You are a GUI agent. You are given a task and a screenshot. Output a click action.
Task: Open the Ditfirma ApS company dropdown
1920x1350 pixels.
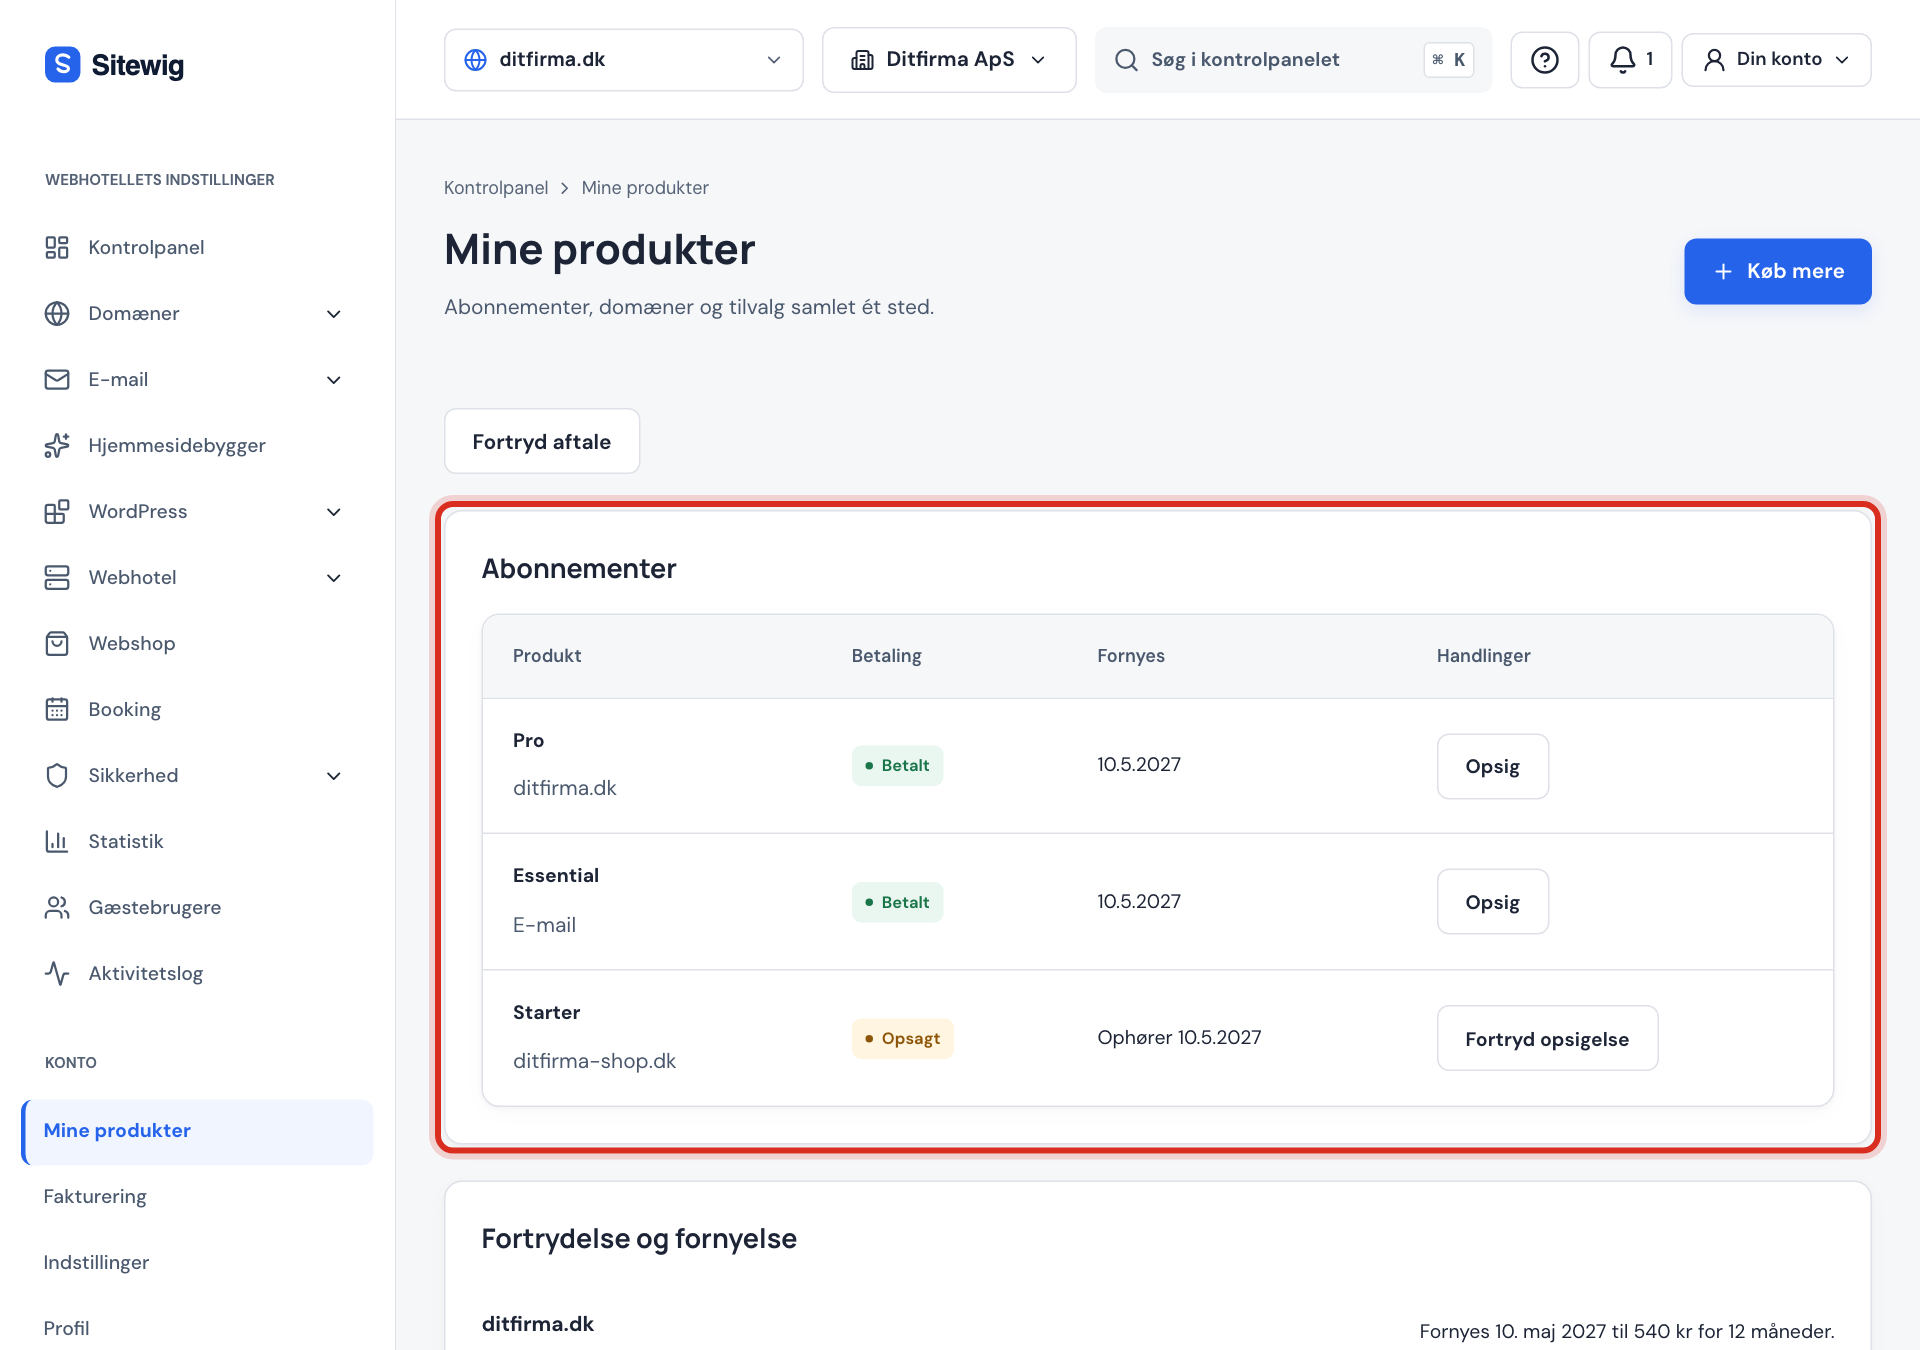(x=949, y=60)
